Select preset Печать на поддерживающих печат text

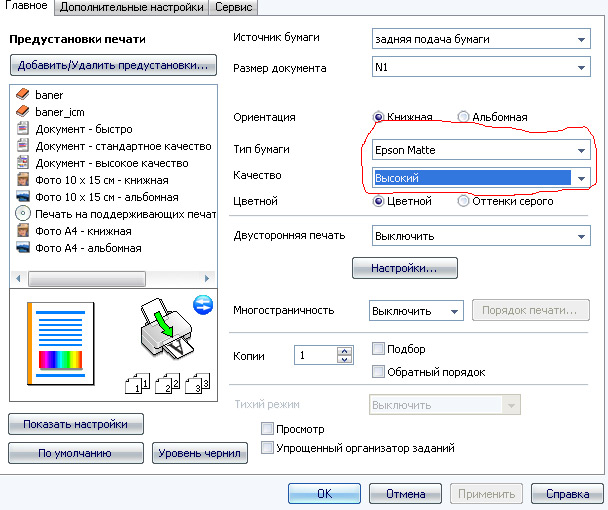coord(125,214)
